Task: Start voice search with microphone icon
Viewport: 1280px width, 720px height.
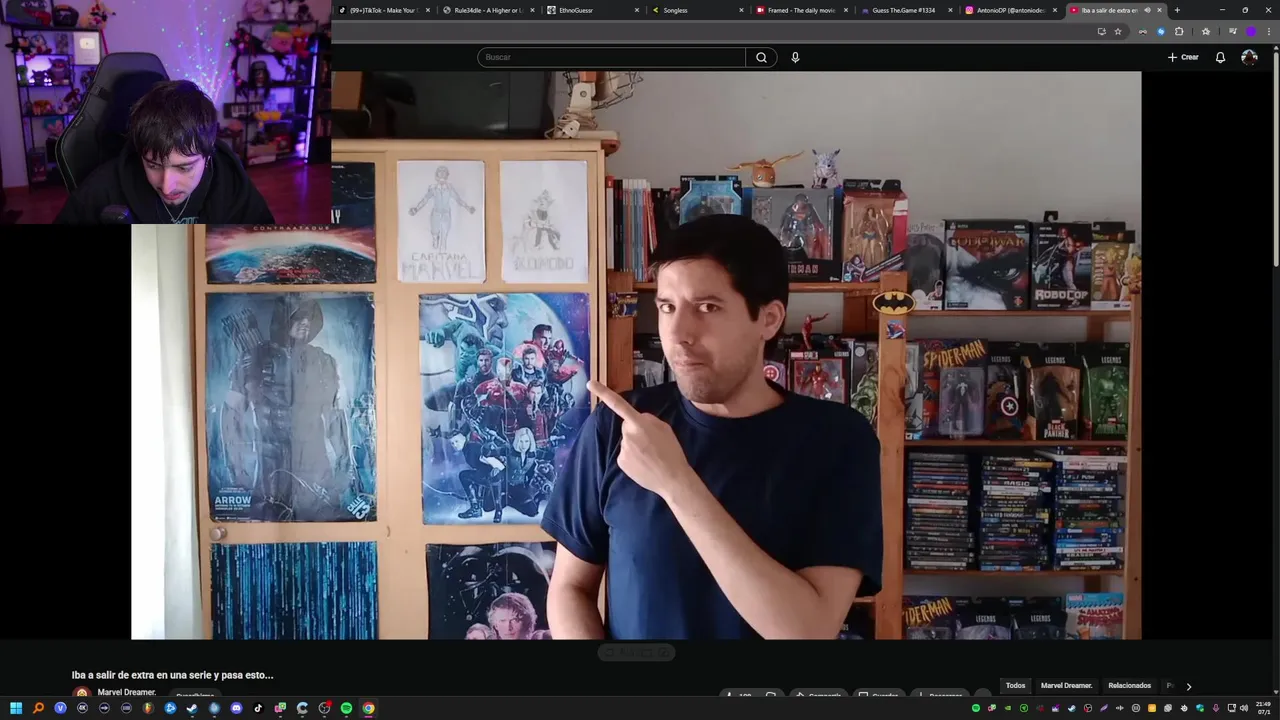Action: tap(795, 57)
